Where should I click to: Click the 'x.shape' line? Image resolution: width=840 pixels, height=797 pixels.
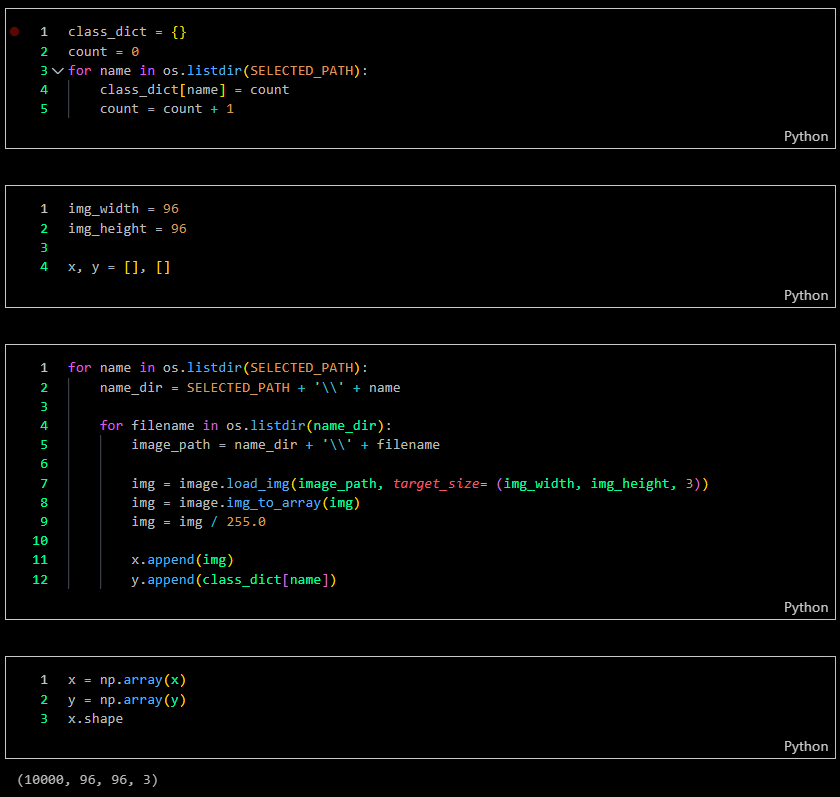[95, 719]
